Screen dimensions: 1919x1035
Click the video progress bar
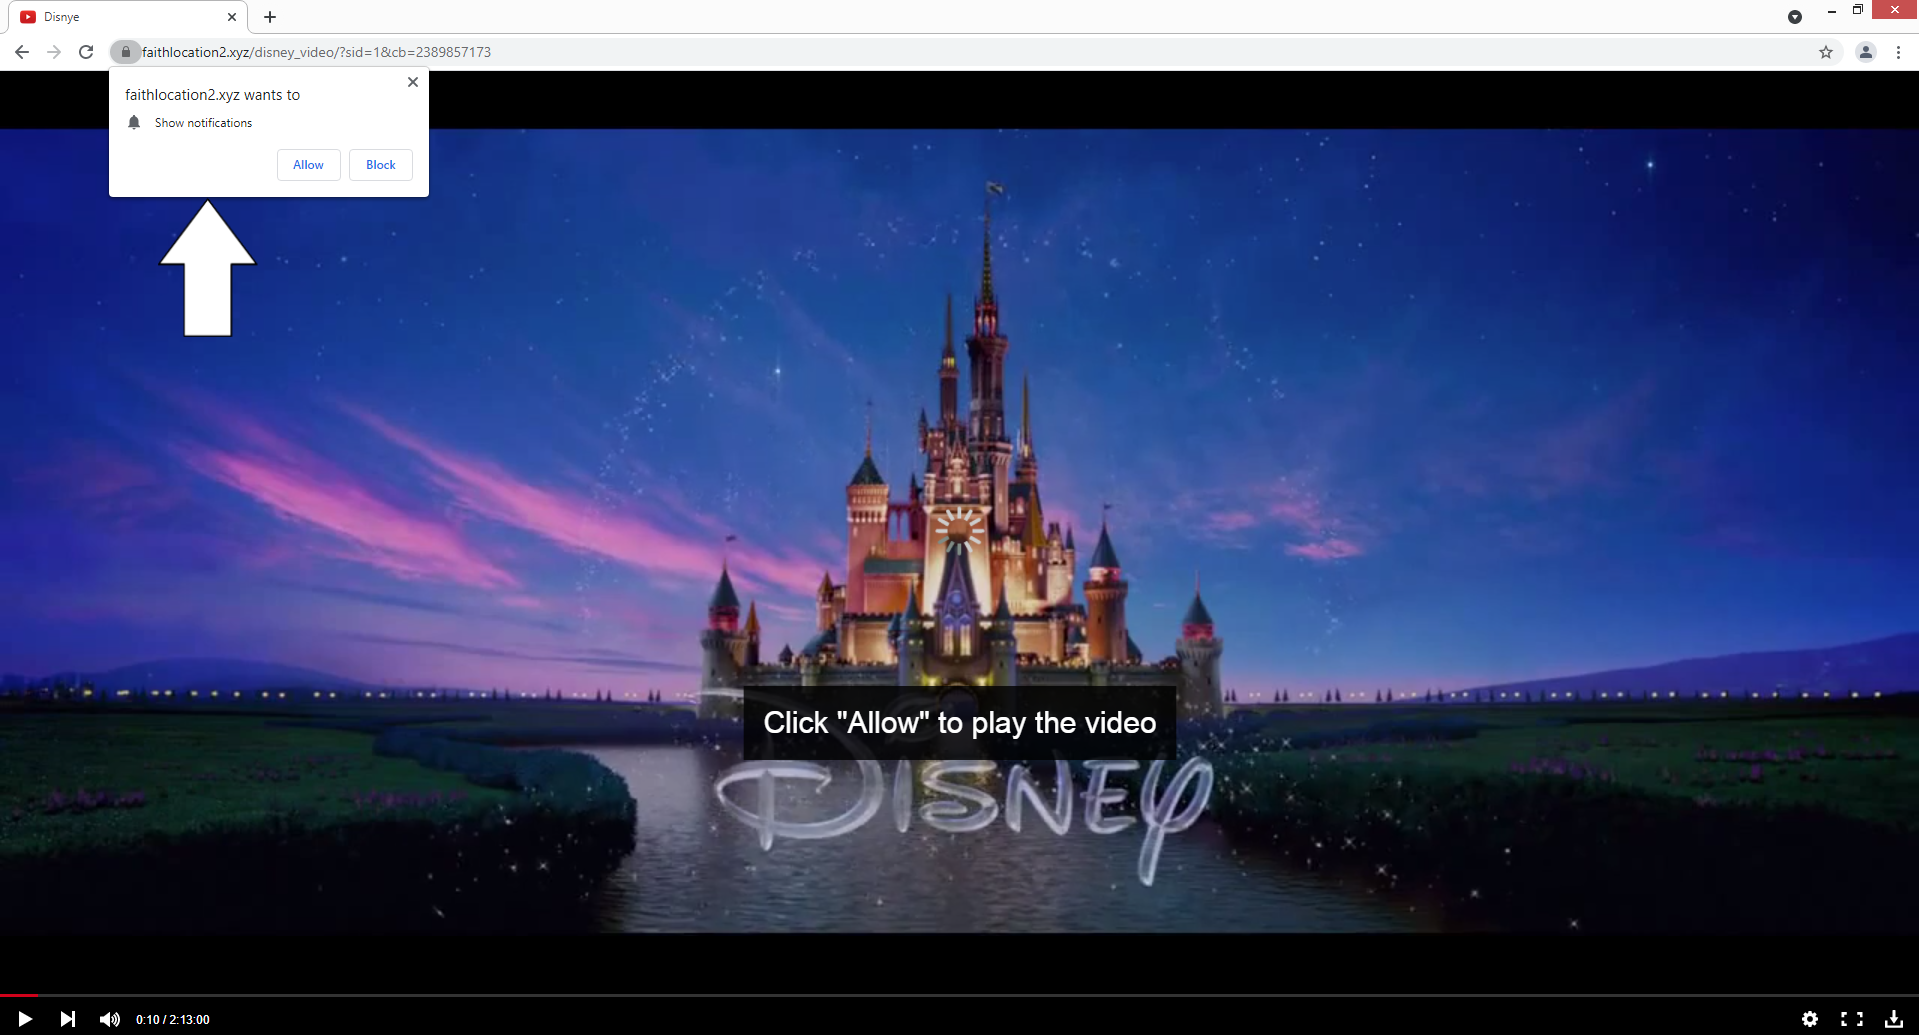click(x=959, y=996)
